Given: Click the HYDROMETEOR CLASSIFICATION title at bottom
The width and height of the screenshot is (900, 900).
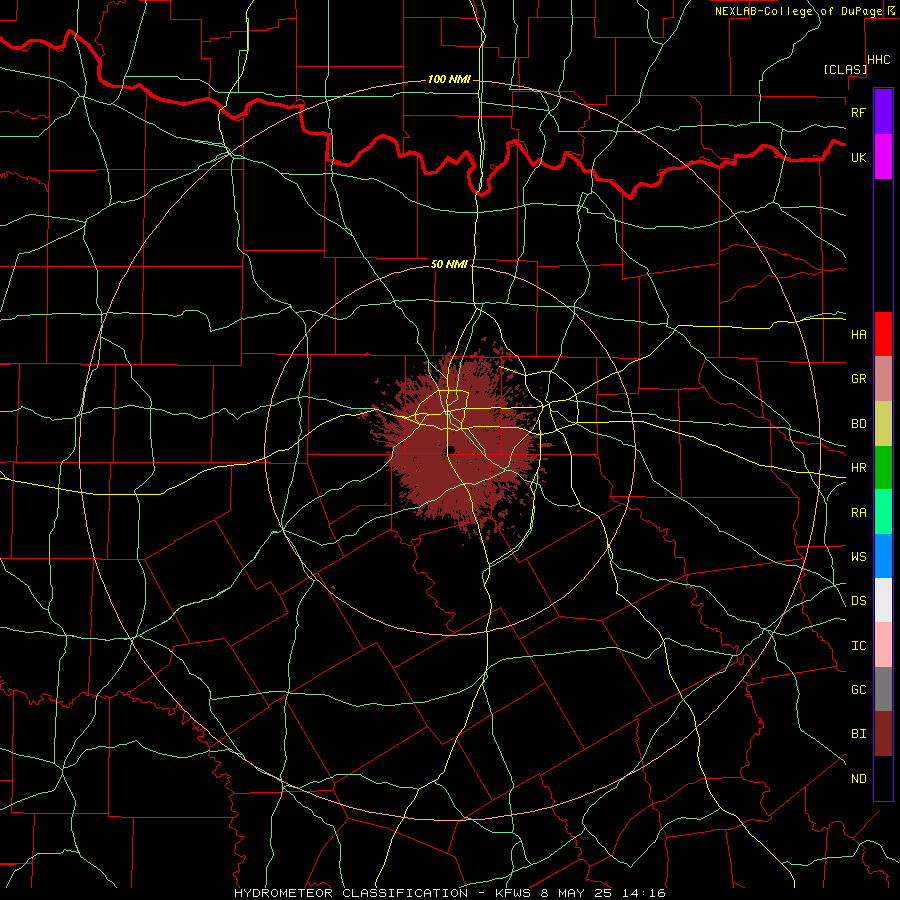Looking at the screenshot, I should click(x=351, y=893).
